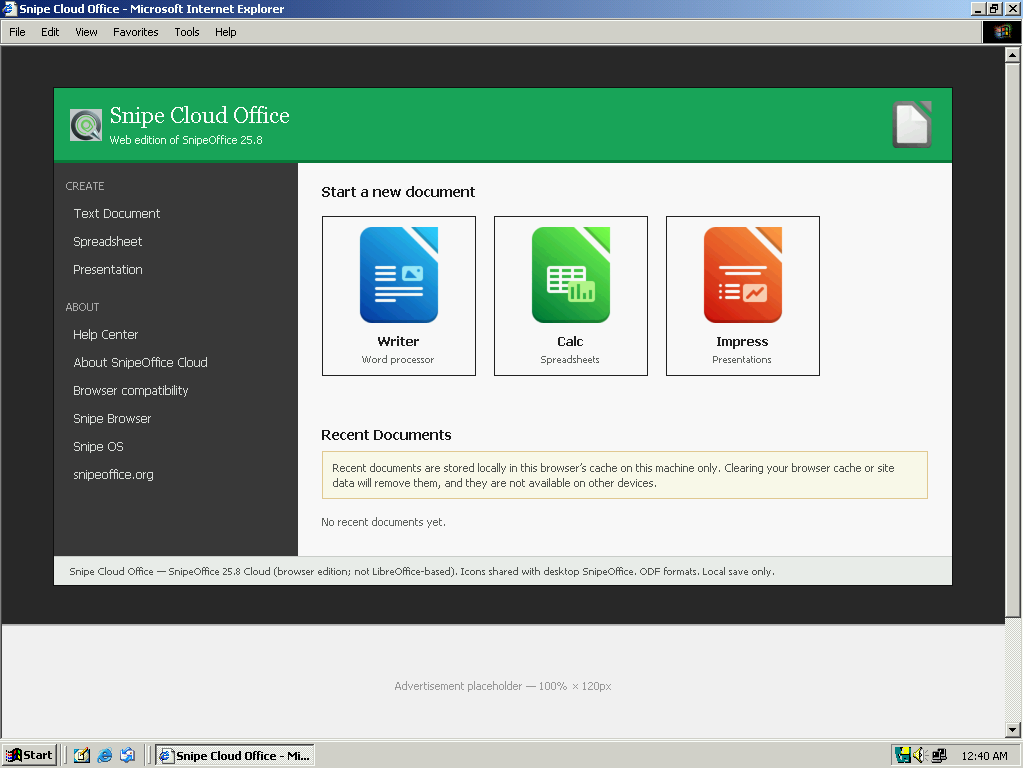Click the Show Desktop quick launch icon

pyautogui.click(x=82, y=755)
